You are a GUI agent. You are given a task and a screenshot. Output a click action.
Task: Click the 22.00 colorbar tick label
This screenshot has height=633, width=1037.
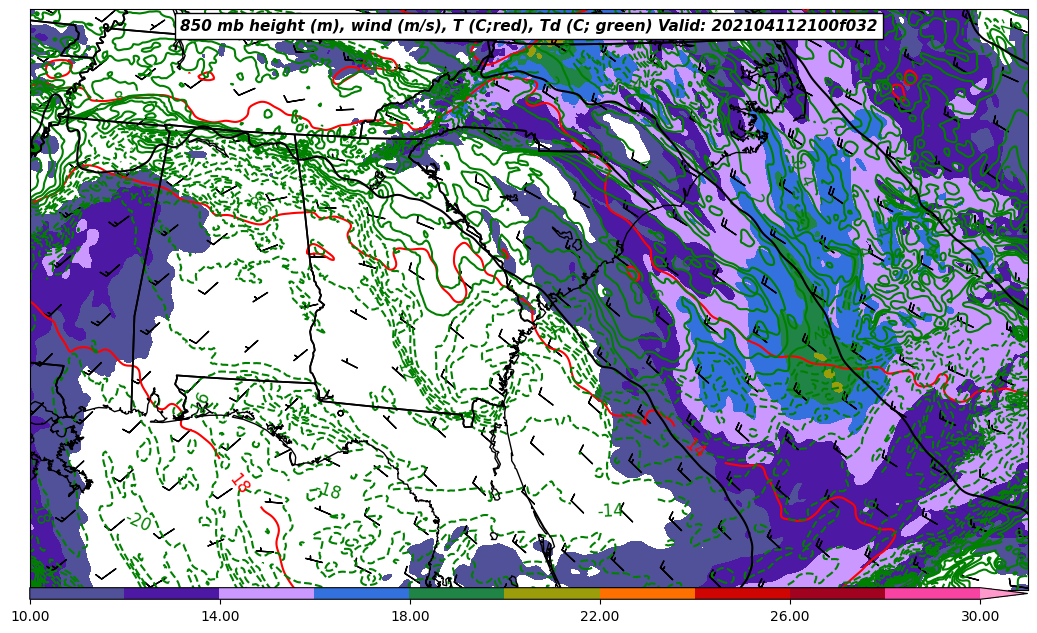point(600,616)
